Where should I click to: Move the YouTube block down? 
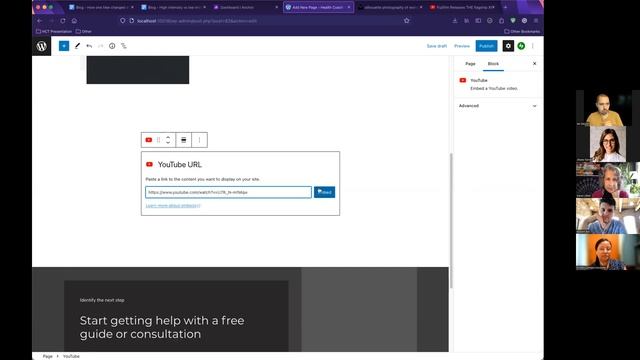(x=168, y=143)
